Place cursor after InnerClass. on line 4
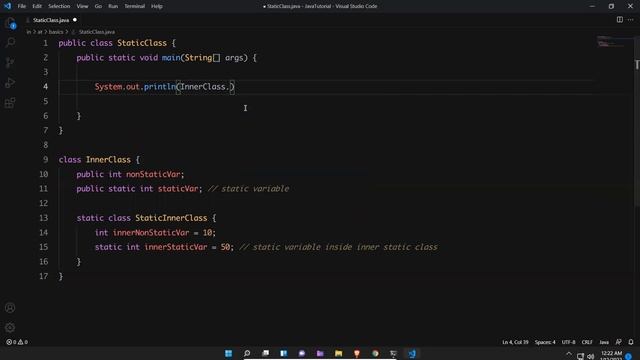This screenshot has height=360, width=640. 230,87
